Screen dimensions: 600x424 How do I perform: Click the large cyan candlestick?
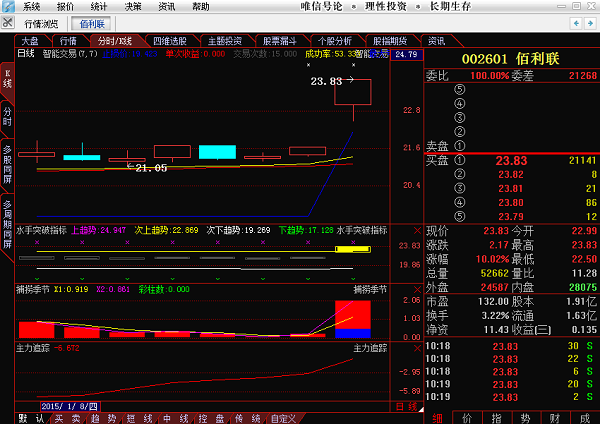click(217, 152)
